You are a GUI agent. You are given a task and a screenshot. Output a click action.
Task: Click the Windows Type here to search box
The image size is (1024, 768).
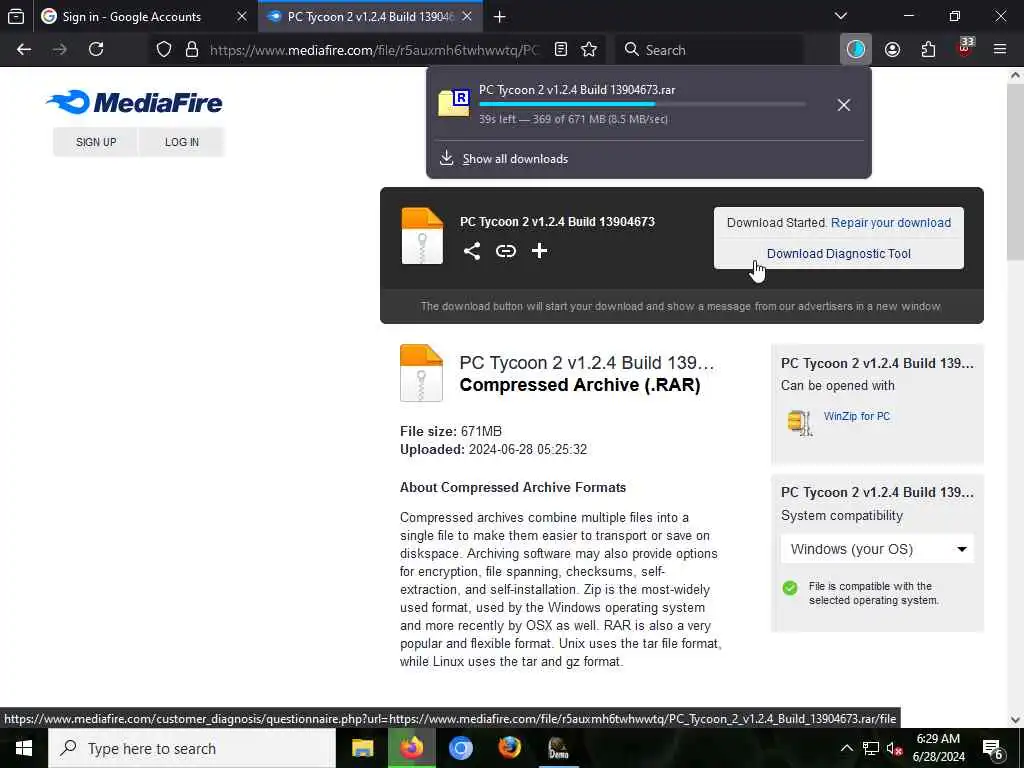tap(192, 748)
